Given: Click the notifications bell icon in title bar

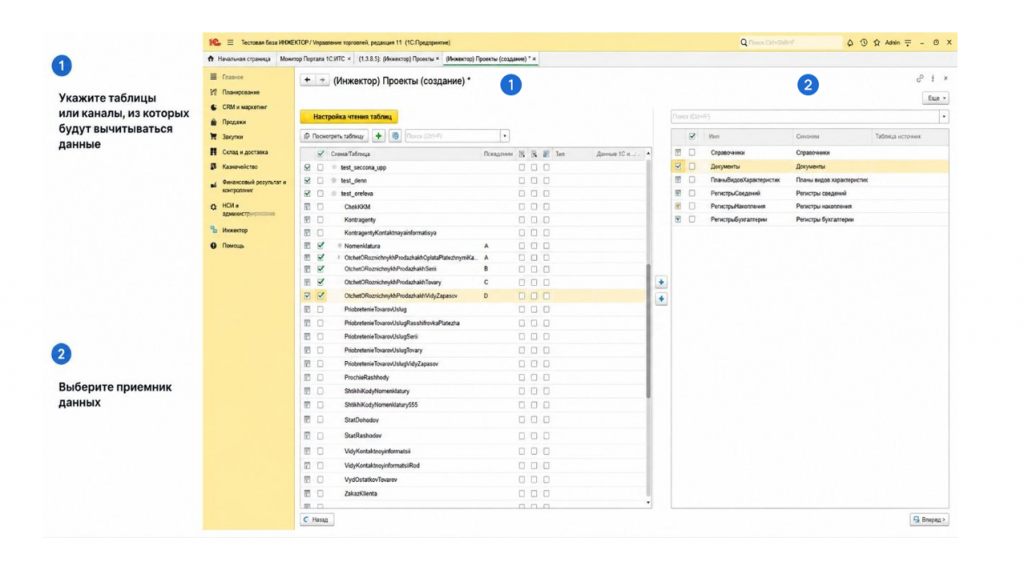Looking at the screenshot, I should click(x=850, y=42).
